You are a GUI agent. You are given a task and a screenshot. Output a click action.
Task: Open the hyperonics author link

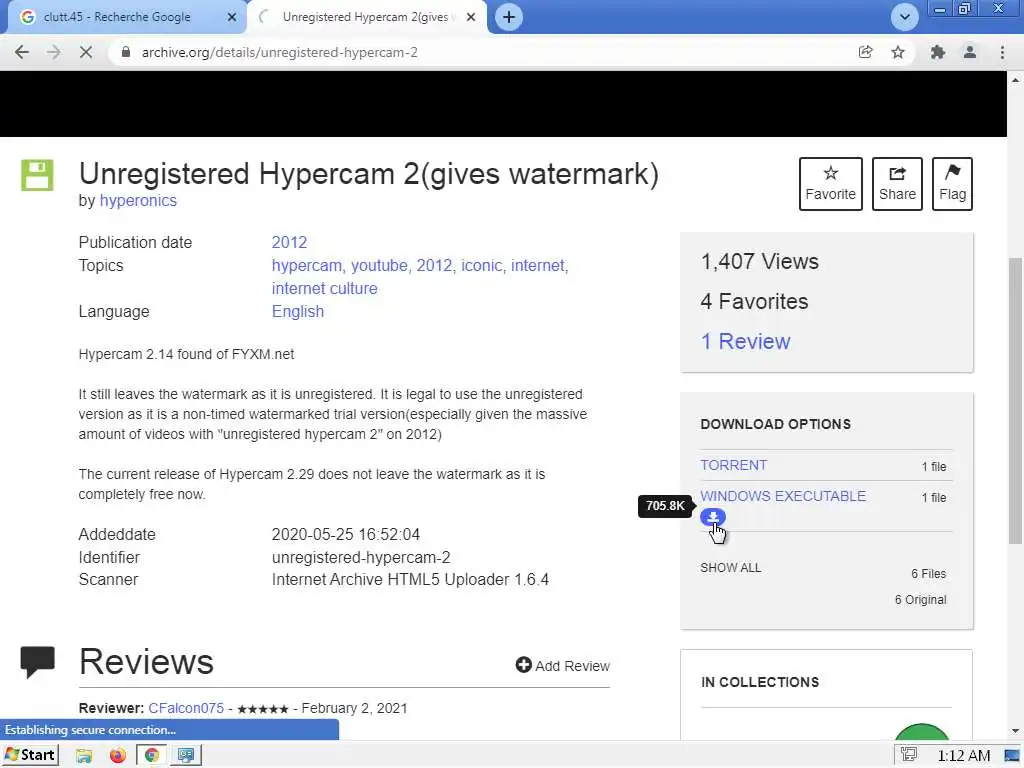[138, 200]
